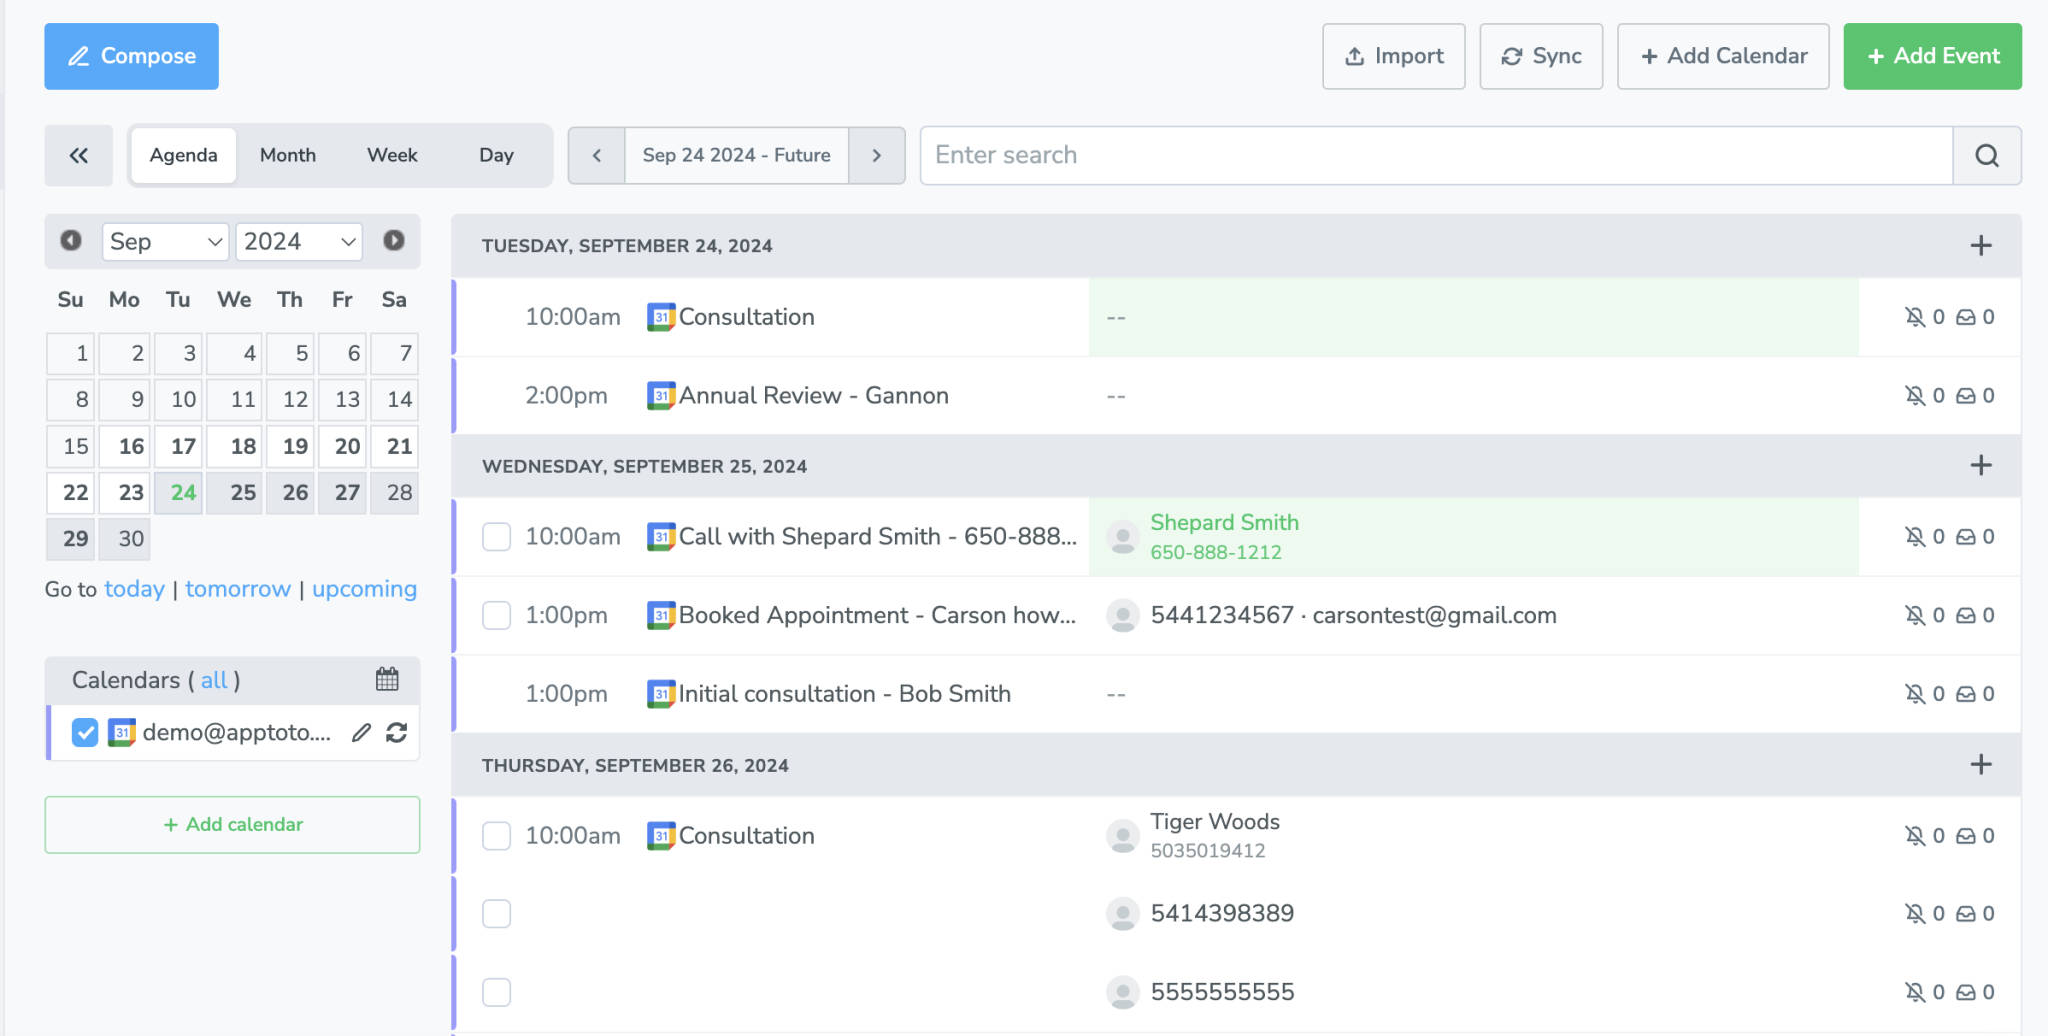This screenshot has height=1036, width=2048.
Task: Open calendar grid icon in Calendars header
Action: tap(387, 680)
